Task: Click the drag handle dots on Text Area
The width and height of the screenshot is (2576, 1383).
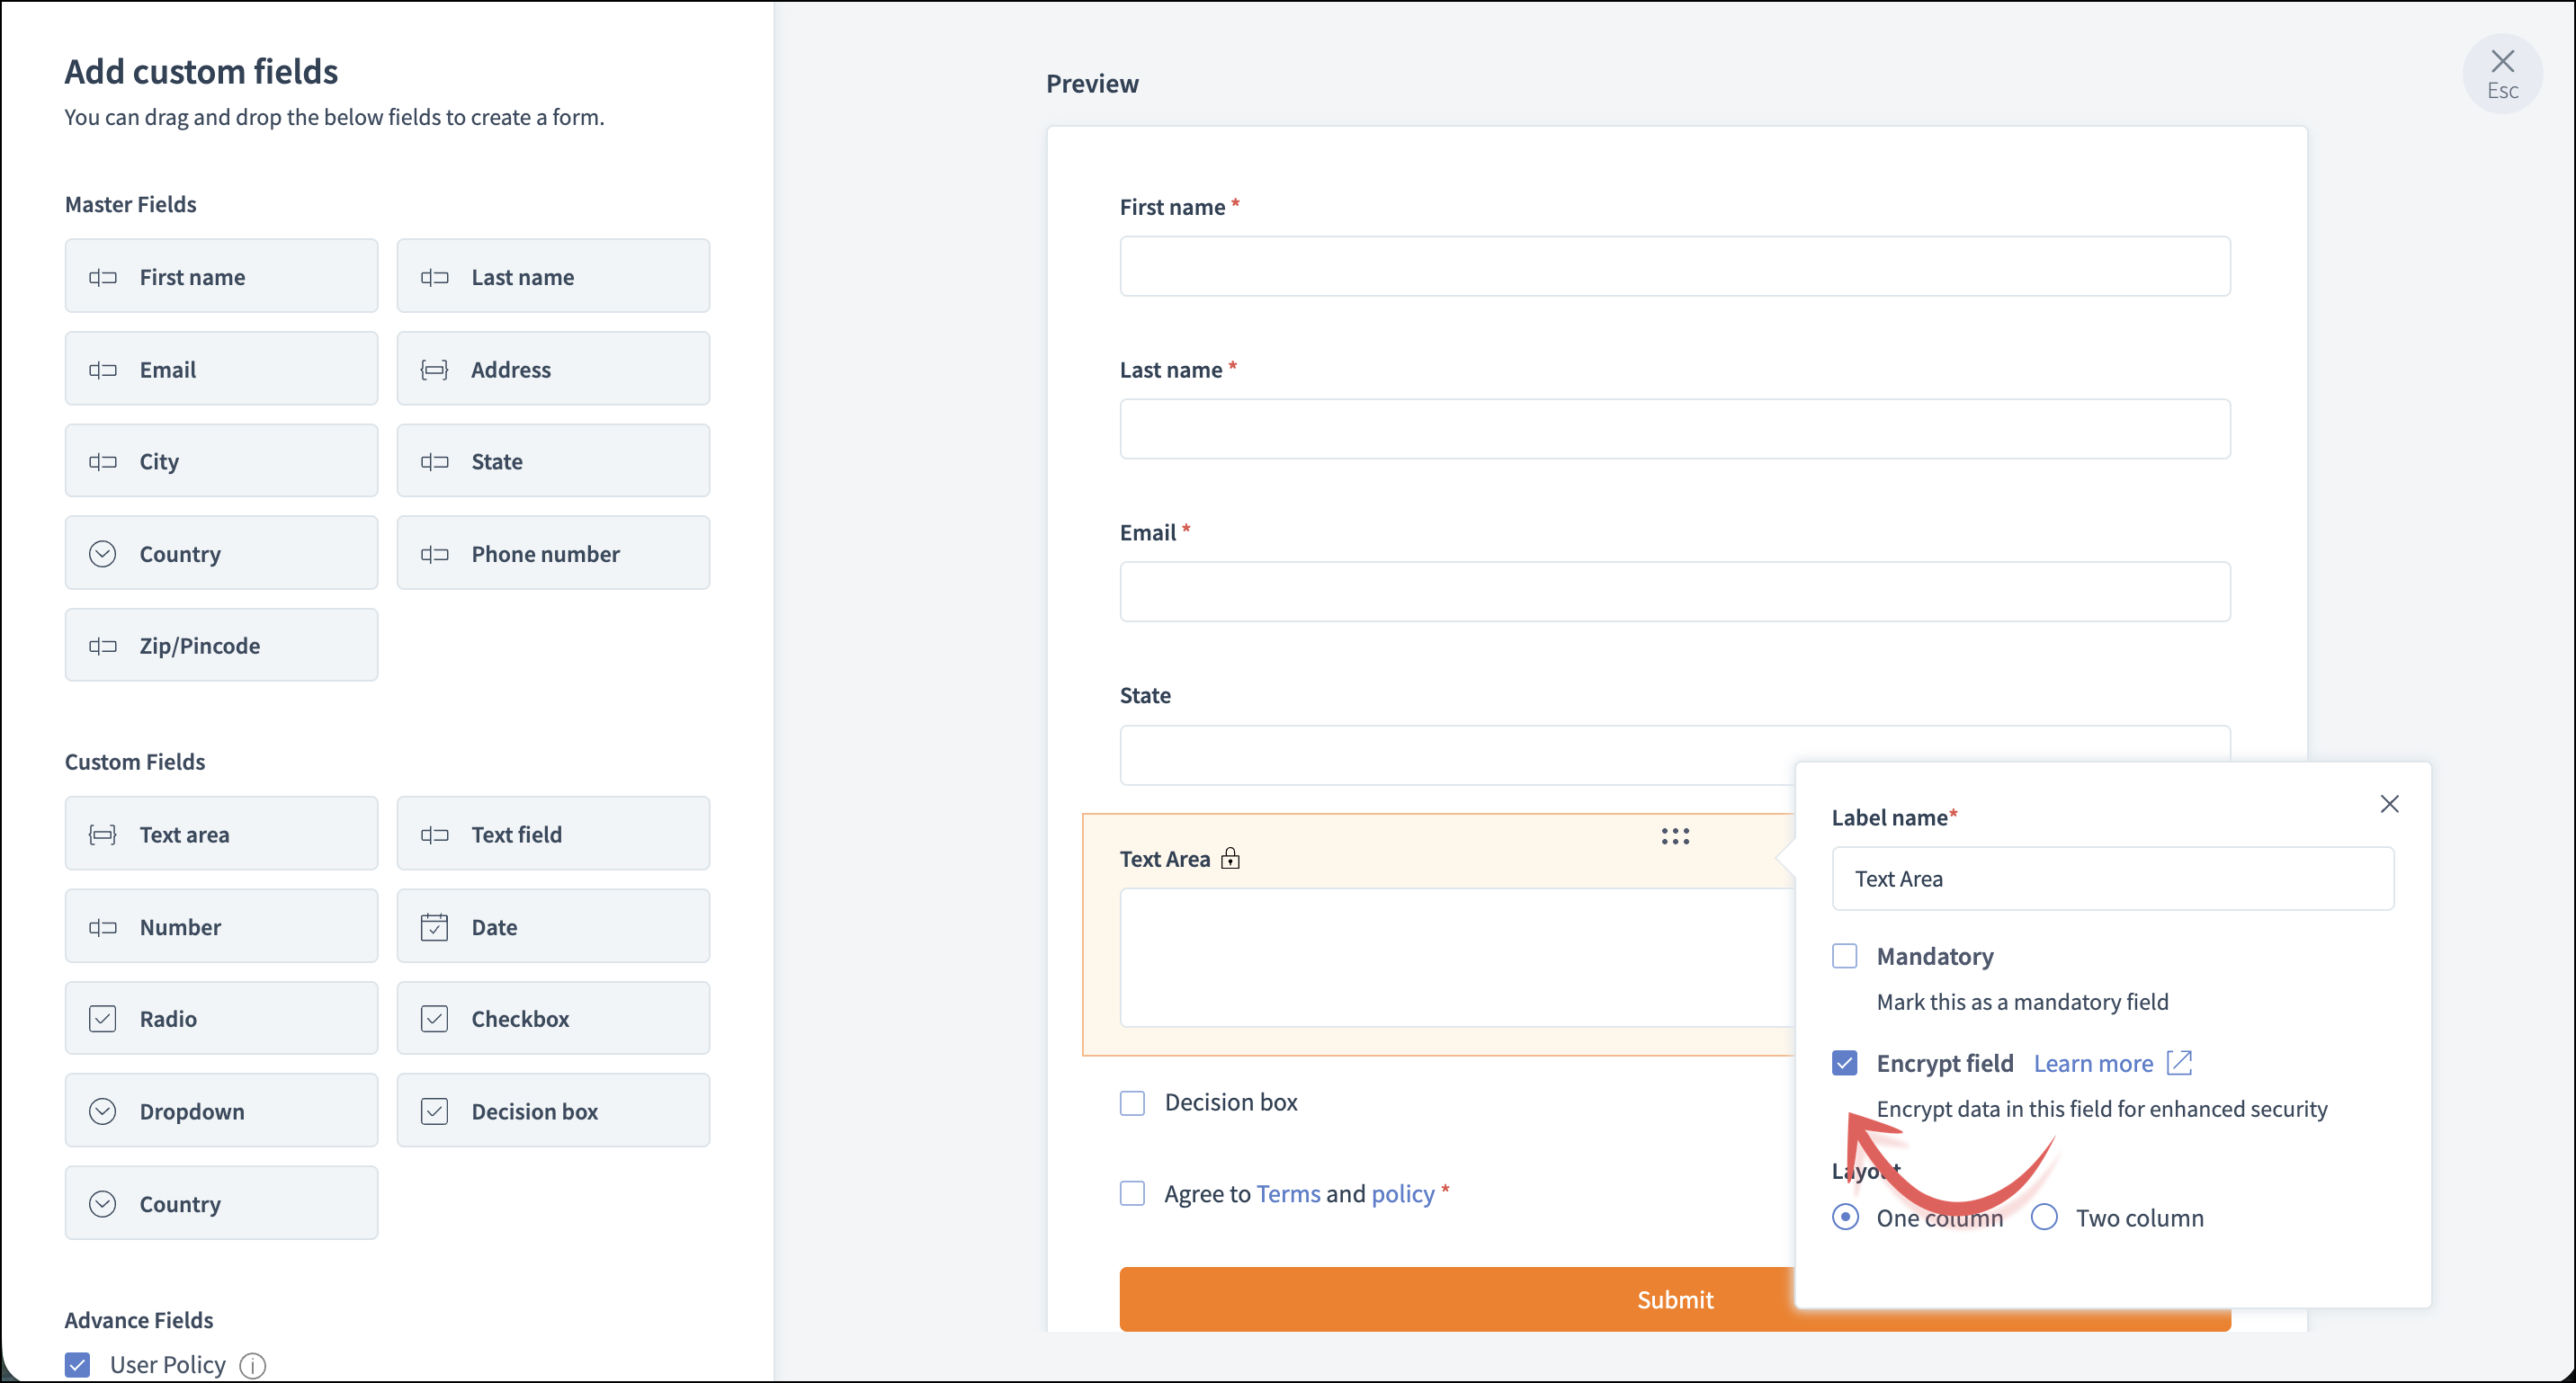Action: click(x=1675, y=836)
